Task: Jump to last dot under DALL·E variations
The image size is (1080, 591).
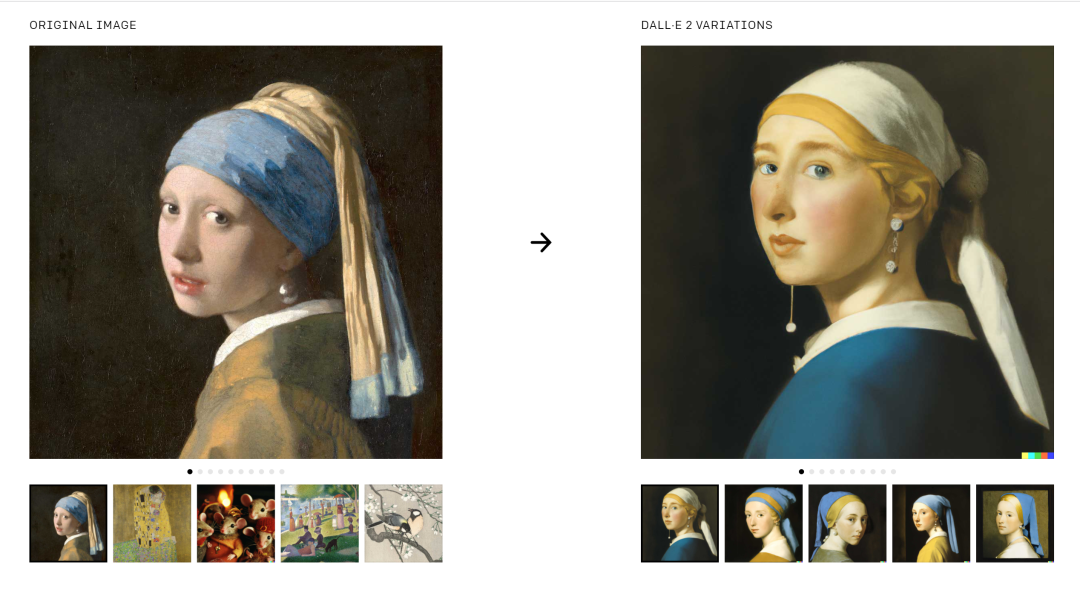Action: (x=893, y=472)
